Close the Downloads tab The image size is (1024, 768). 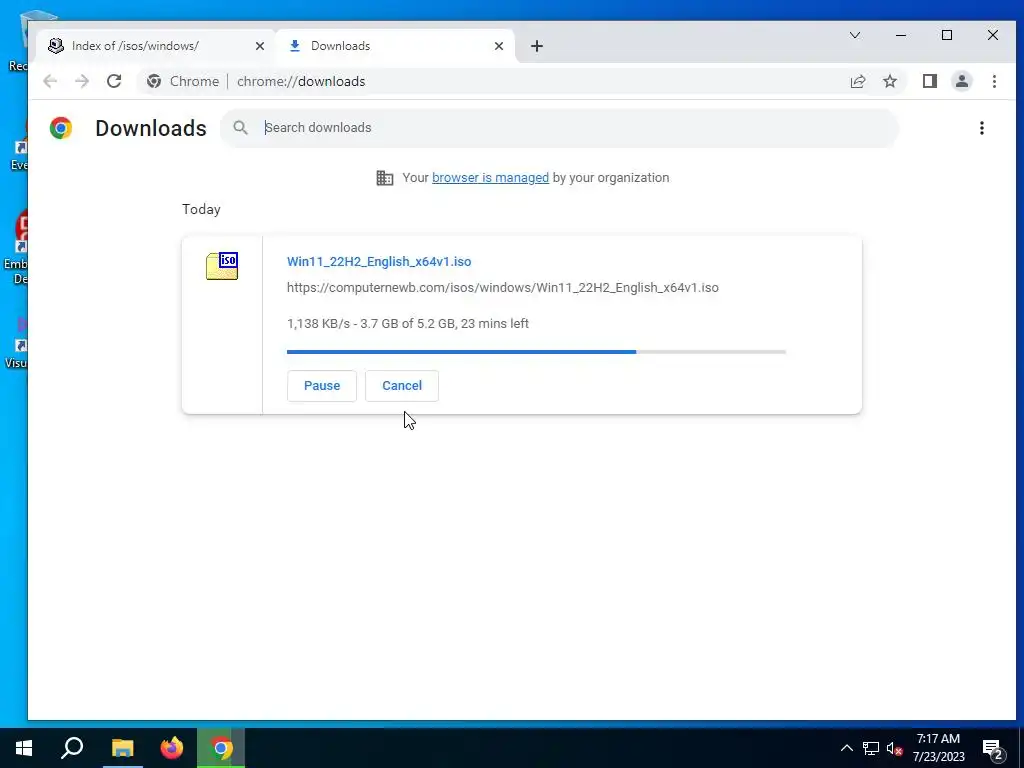pos(499,46)
